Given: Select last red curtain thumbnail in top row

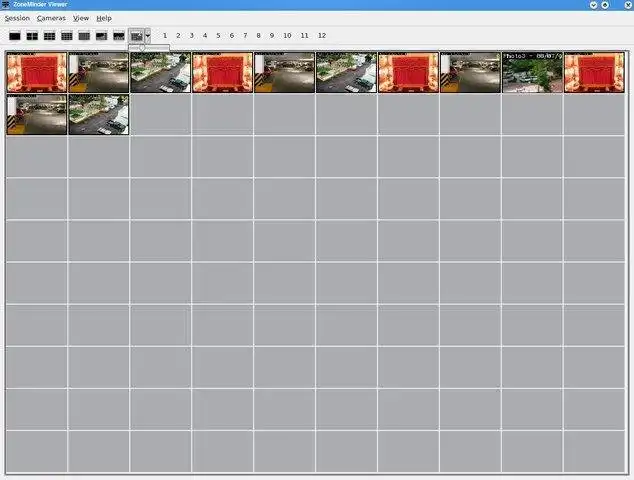Looking at the screenshot, I should tap(594, 72).
